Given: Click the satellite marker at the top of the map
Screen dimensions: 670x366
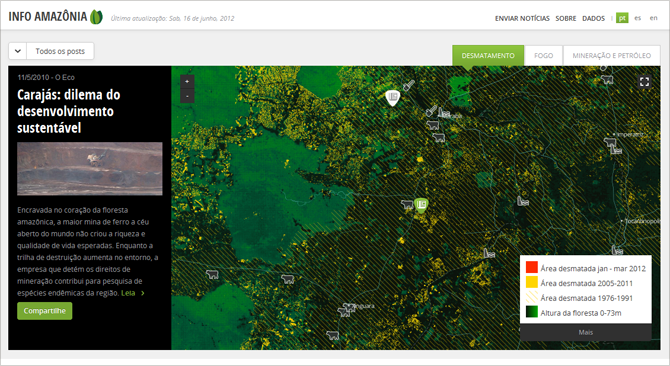Looking at the screenshot, I should (x=408, y=85).
